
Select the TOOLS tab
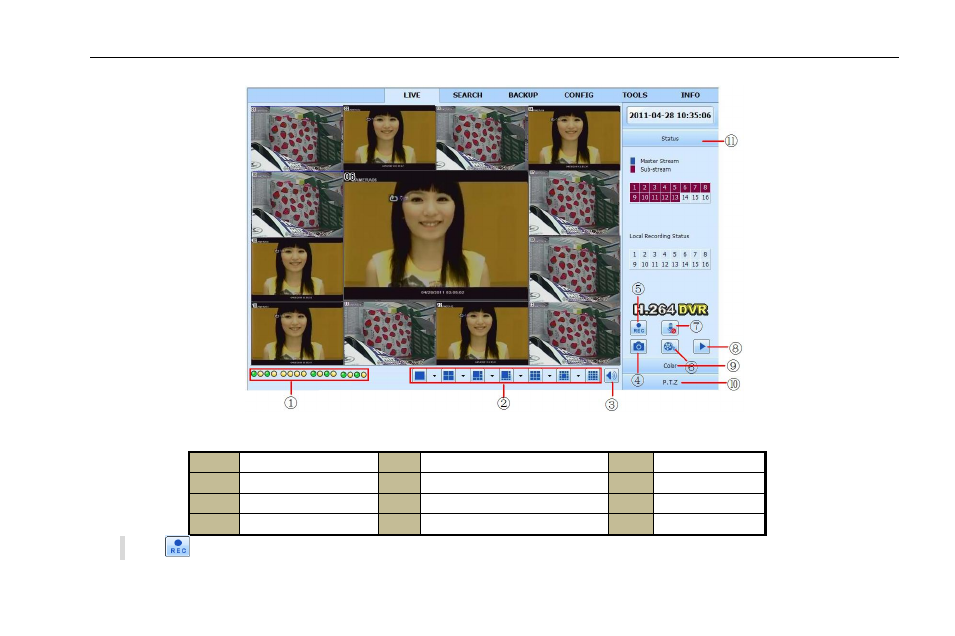pyautogui.click(x=635, y=95)
